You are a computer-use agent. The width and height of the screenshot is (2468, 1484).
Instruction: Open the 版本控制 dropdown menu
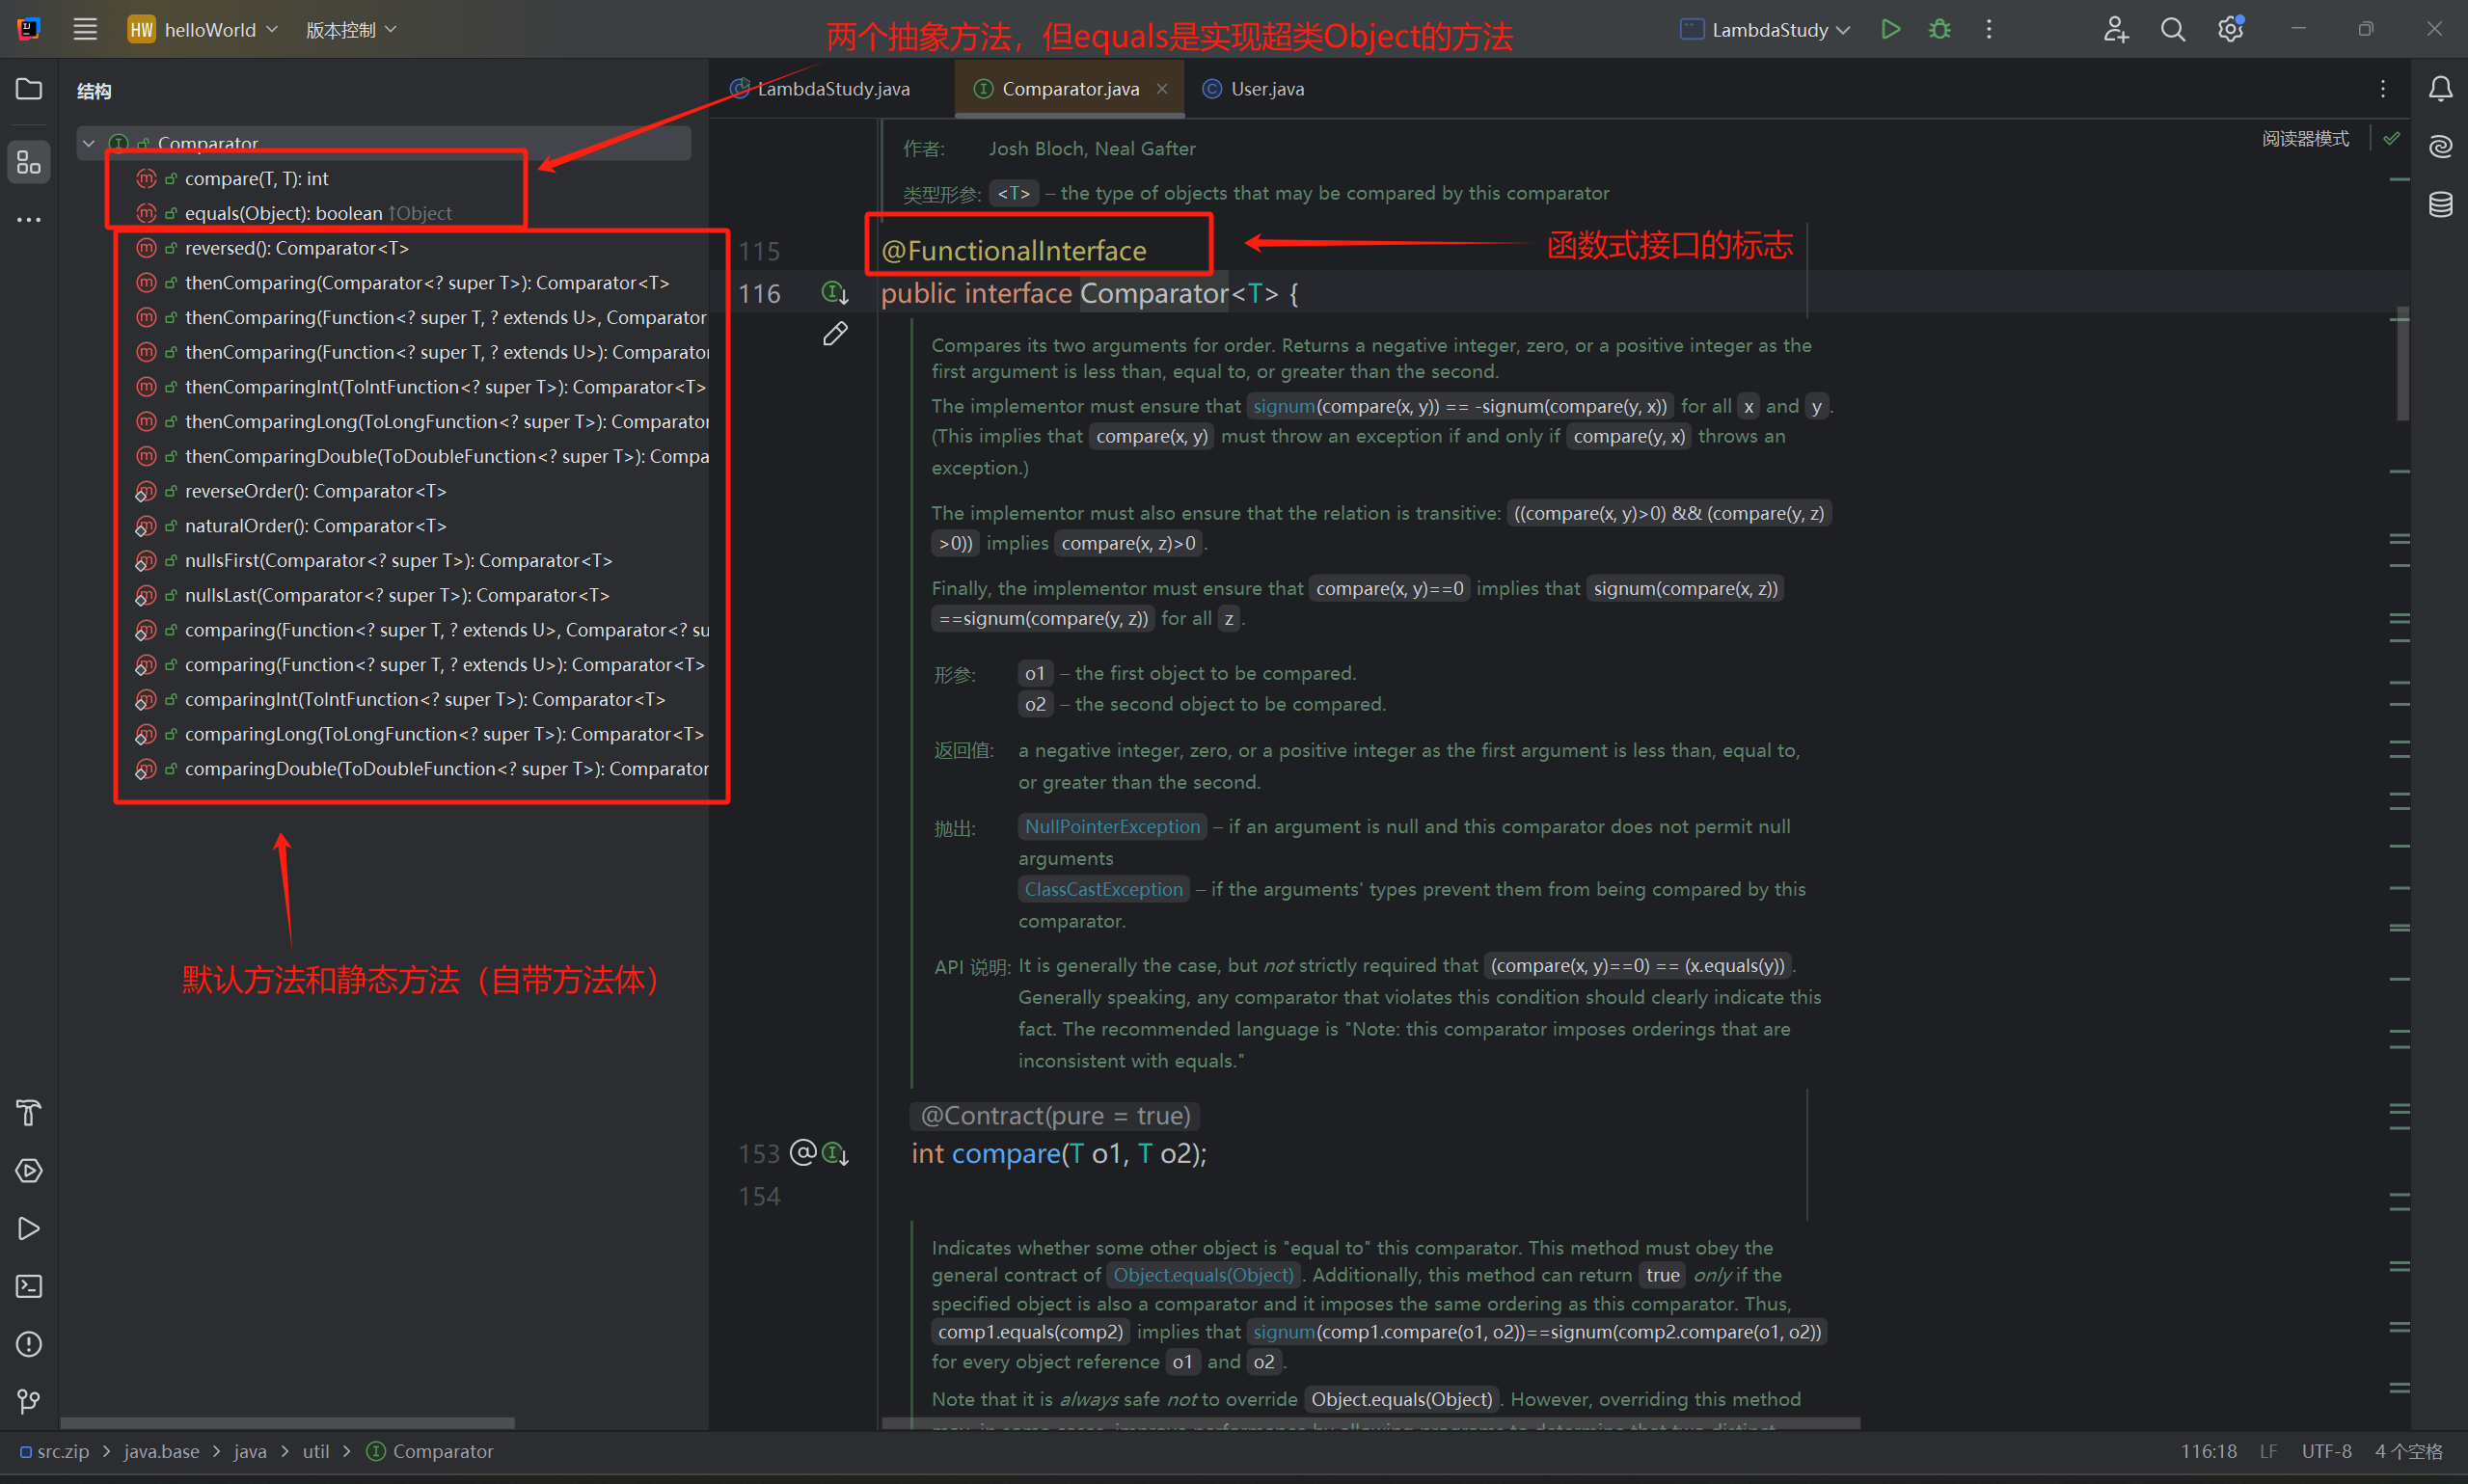point(351,30)
